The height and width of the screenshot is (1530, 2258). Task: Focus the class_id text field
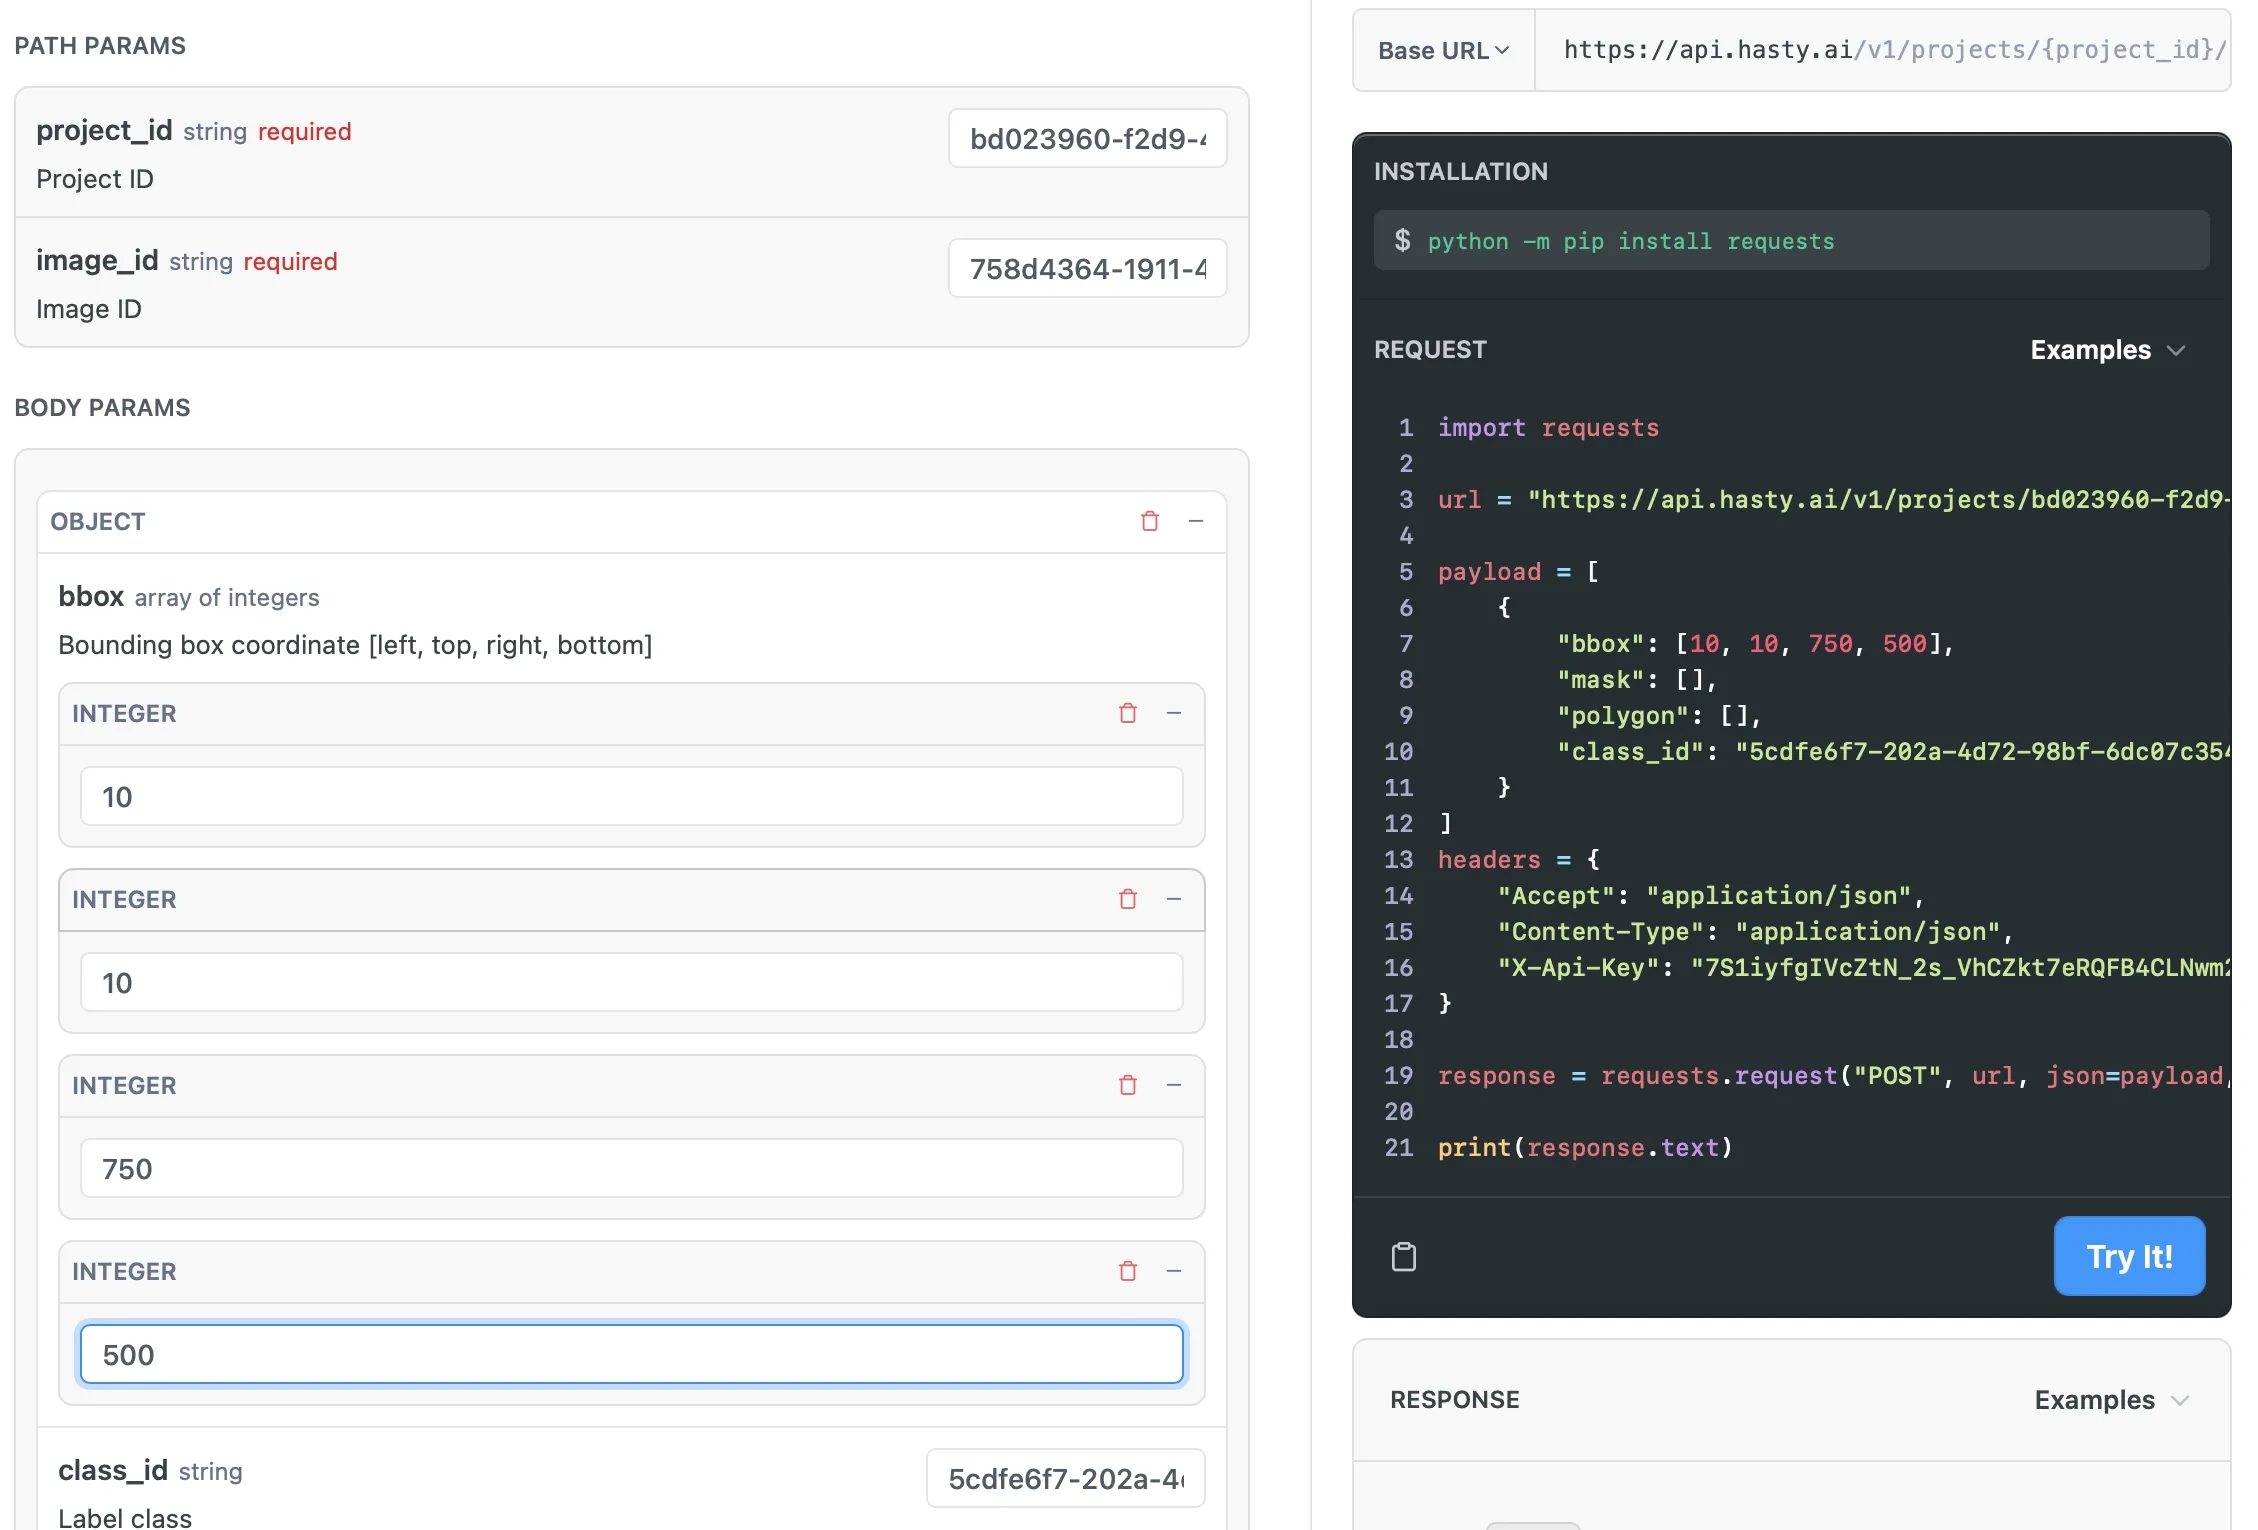click(1065, 1478)
